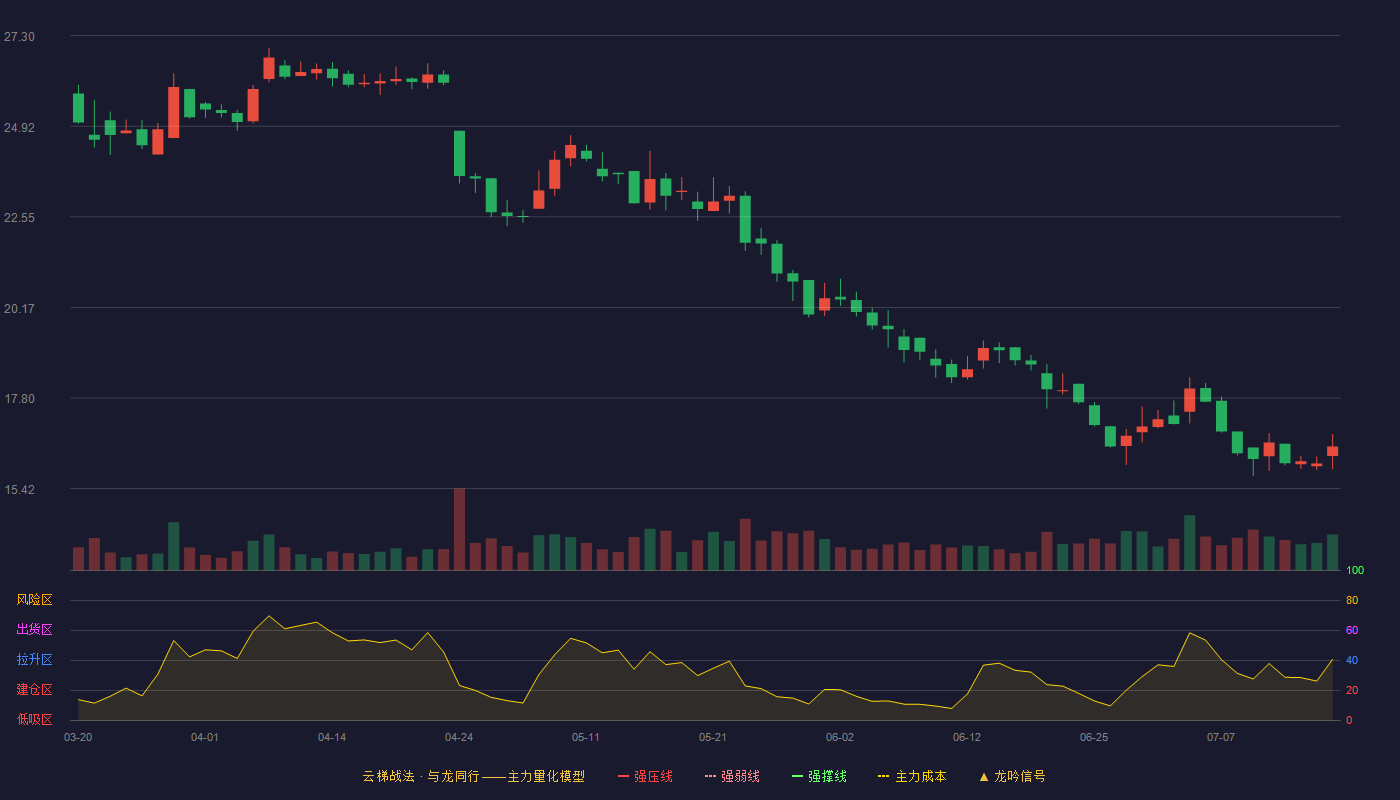The width and height of the screenshot is (1400, 800).
Task: Click the 03-20 date axis label
Action: (x=78, y=737)
